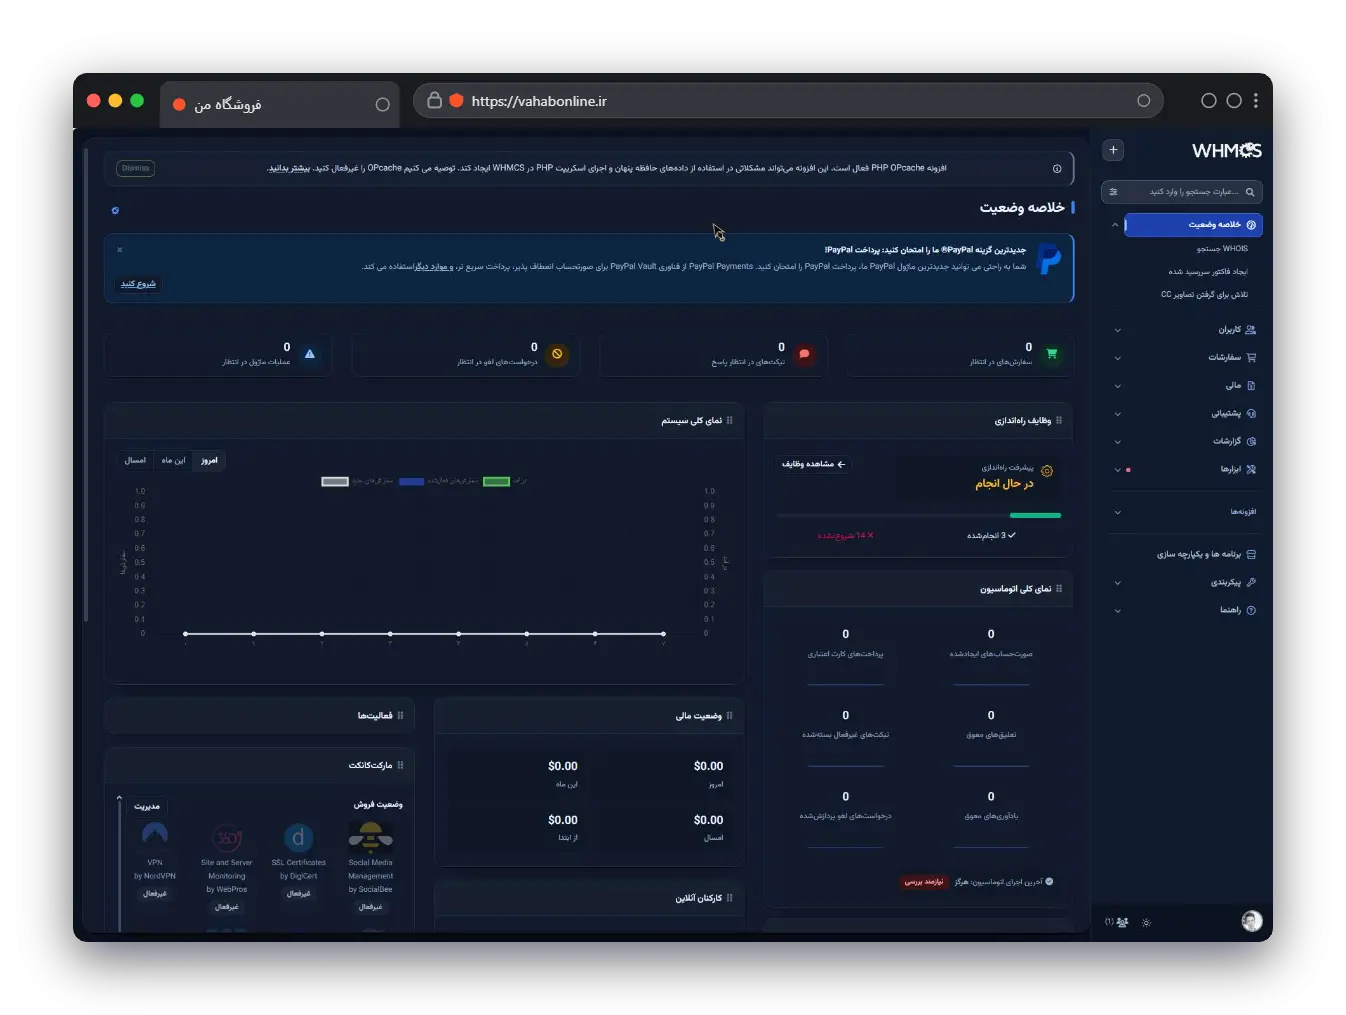Image resolution: width=1346 pixels, height=1015 pixels.
Task: Click the Dismiss button on OPcache notice
Action: click(x=136, y=169)
